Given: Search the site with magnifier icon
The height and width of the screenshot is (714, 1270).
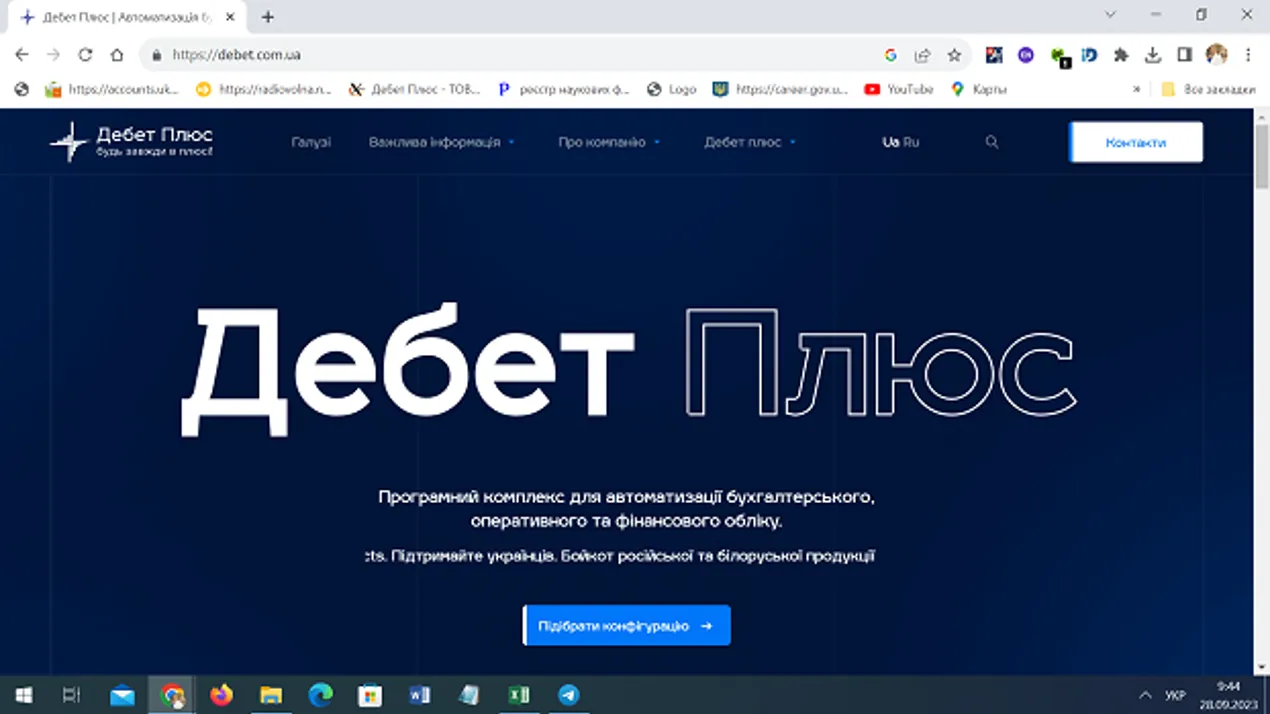Looking at the screenshot, I should click(x=992, y=142).
